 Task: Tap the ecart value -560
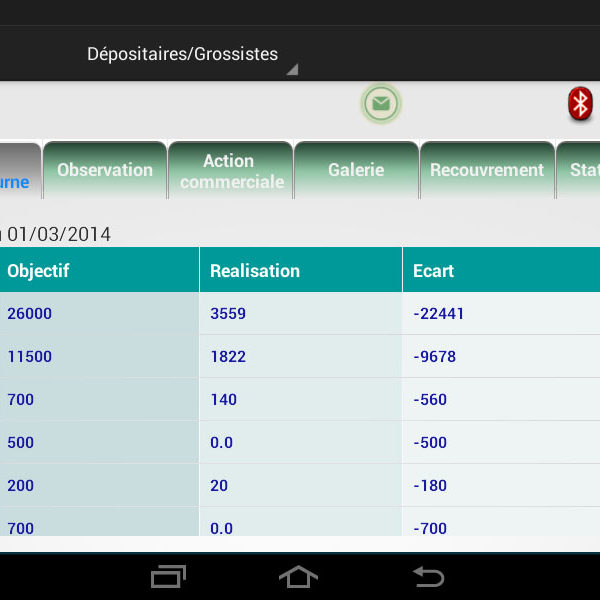click(x=430, y=400)
